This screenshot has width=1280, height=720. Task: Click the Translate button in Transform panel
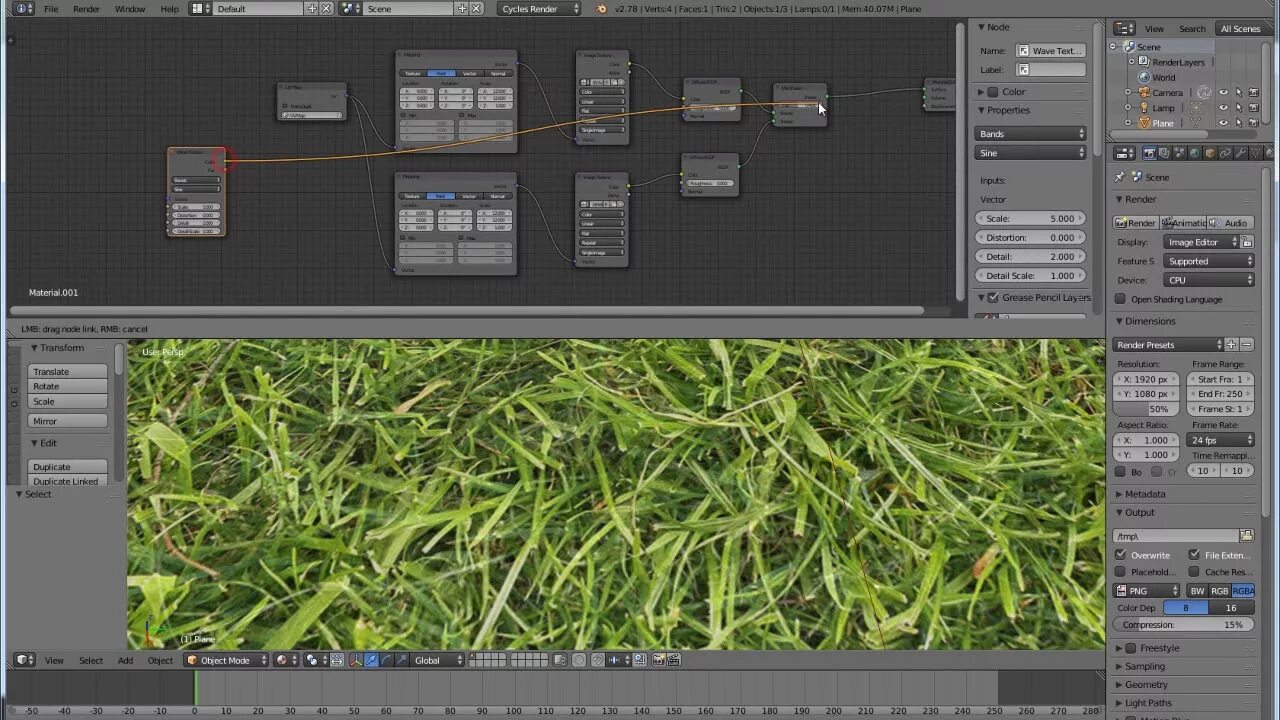(68, 371)
